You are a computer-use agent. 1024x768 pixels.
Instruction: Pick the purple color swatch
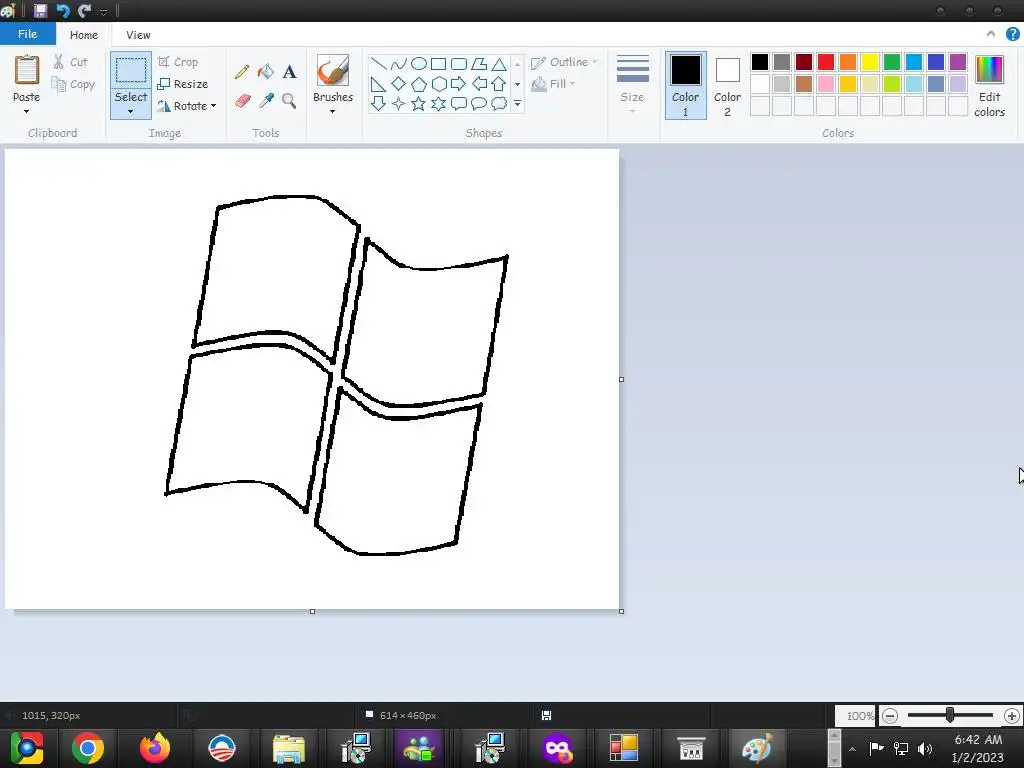(958, 62)
